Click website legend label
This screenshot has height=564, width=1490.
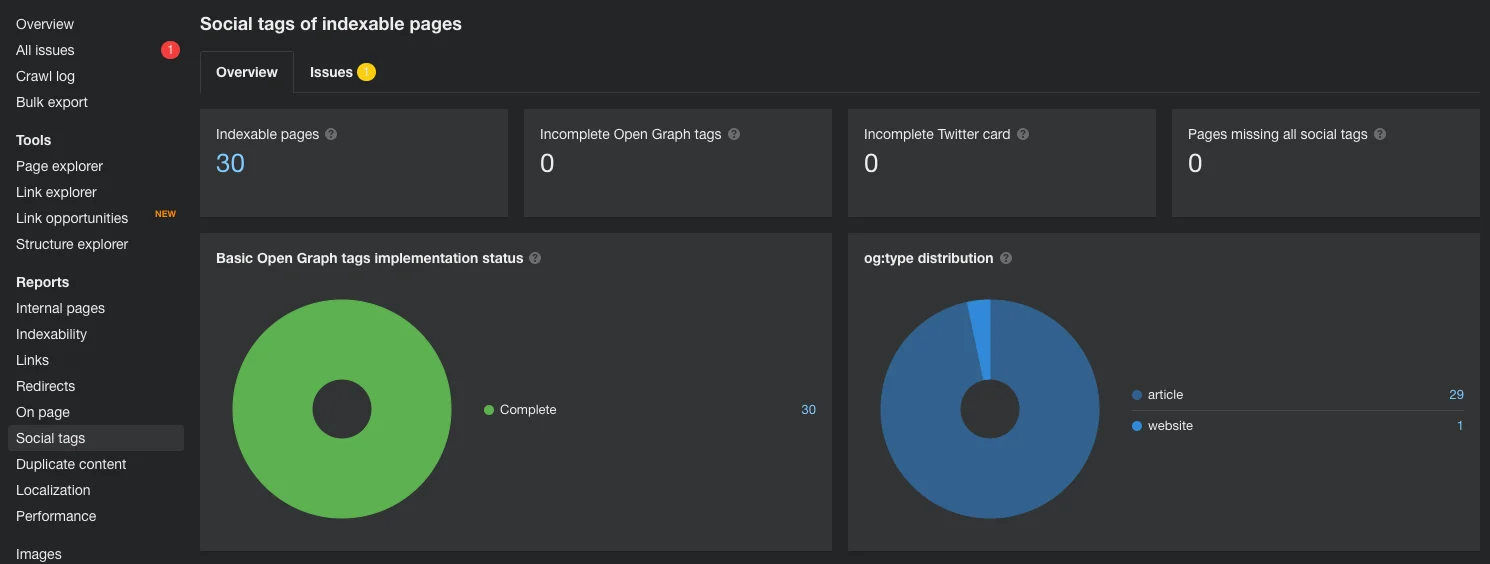click(x=1170, y=426)
